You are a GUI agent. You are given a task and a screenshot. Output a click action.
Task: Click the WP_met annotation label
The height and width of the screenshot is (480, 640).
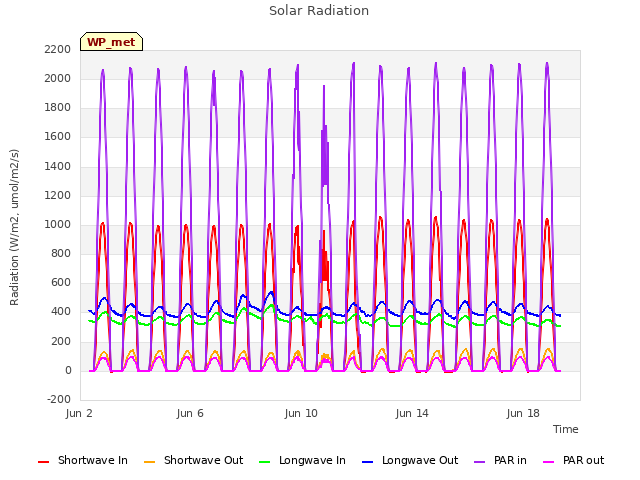click(111, 42)
